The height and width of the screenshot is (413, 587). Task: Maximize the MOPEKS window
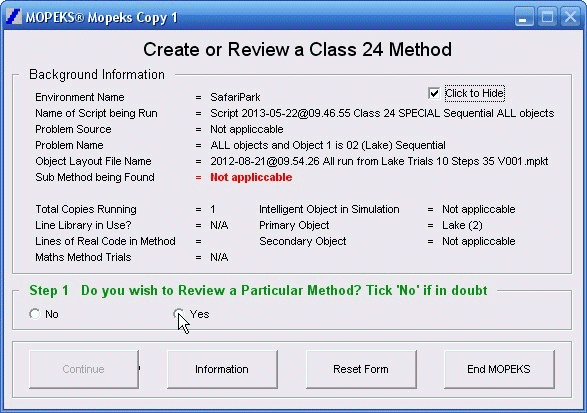tap(547, 17)
